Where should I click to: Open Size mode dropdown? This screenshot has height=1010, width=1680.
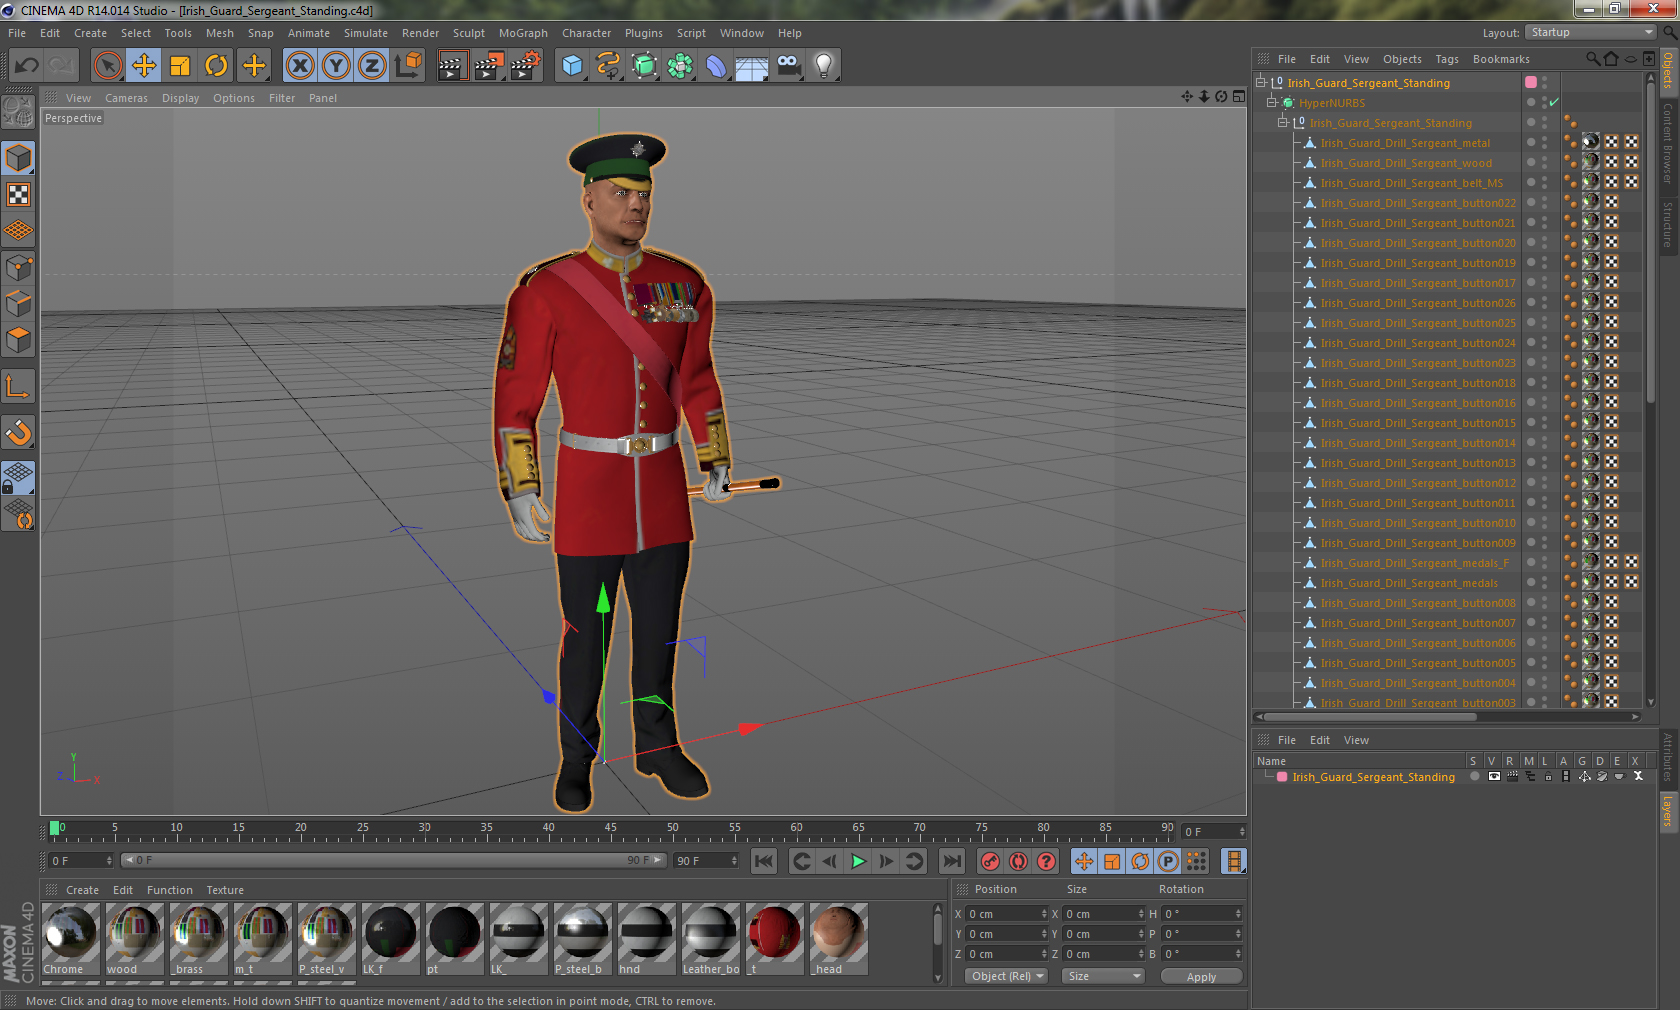click(x=1103, y=976)
